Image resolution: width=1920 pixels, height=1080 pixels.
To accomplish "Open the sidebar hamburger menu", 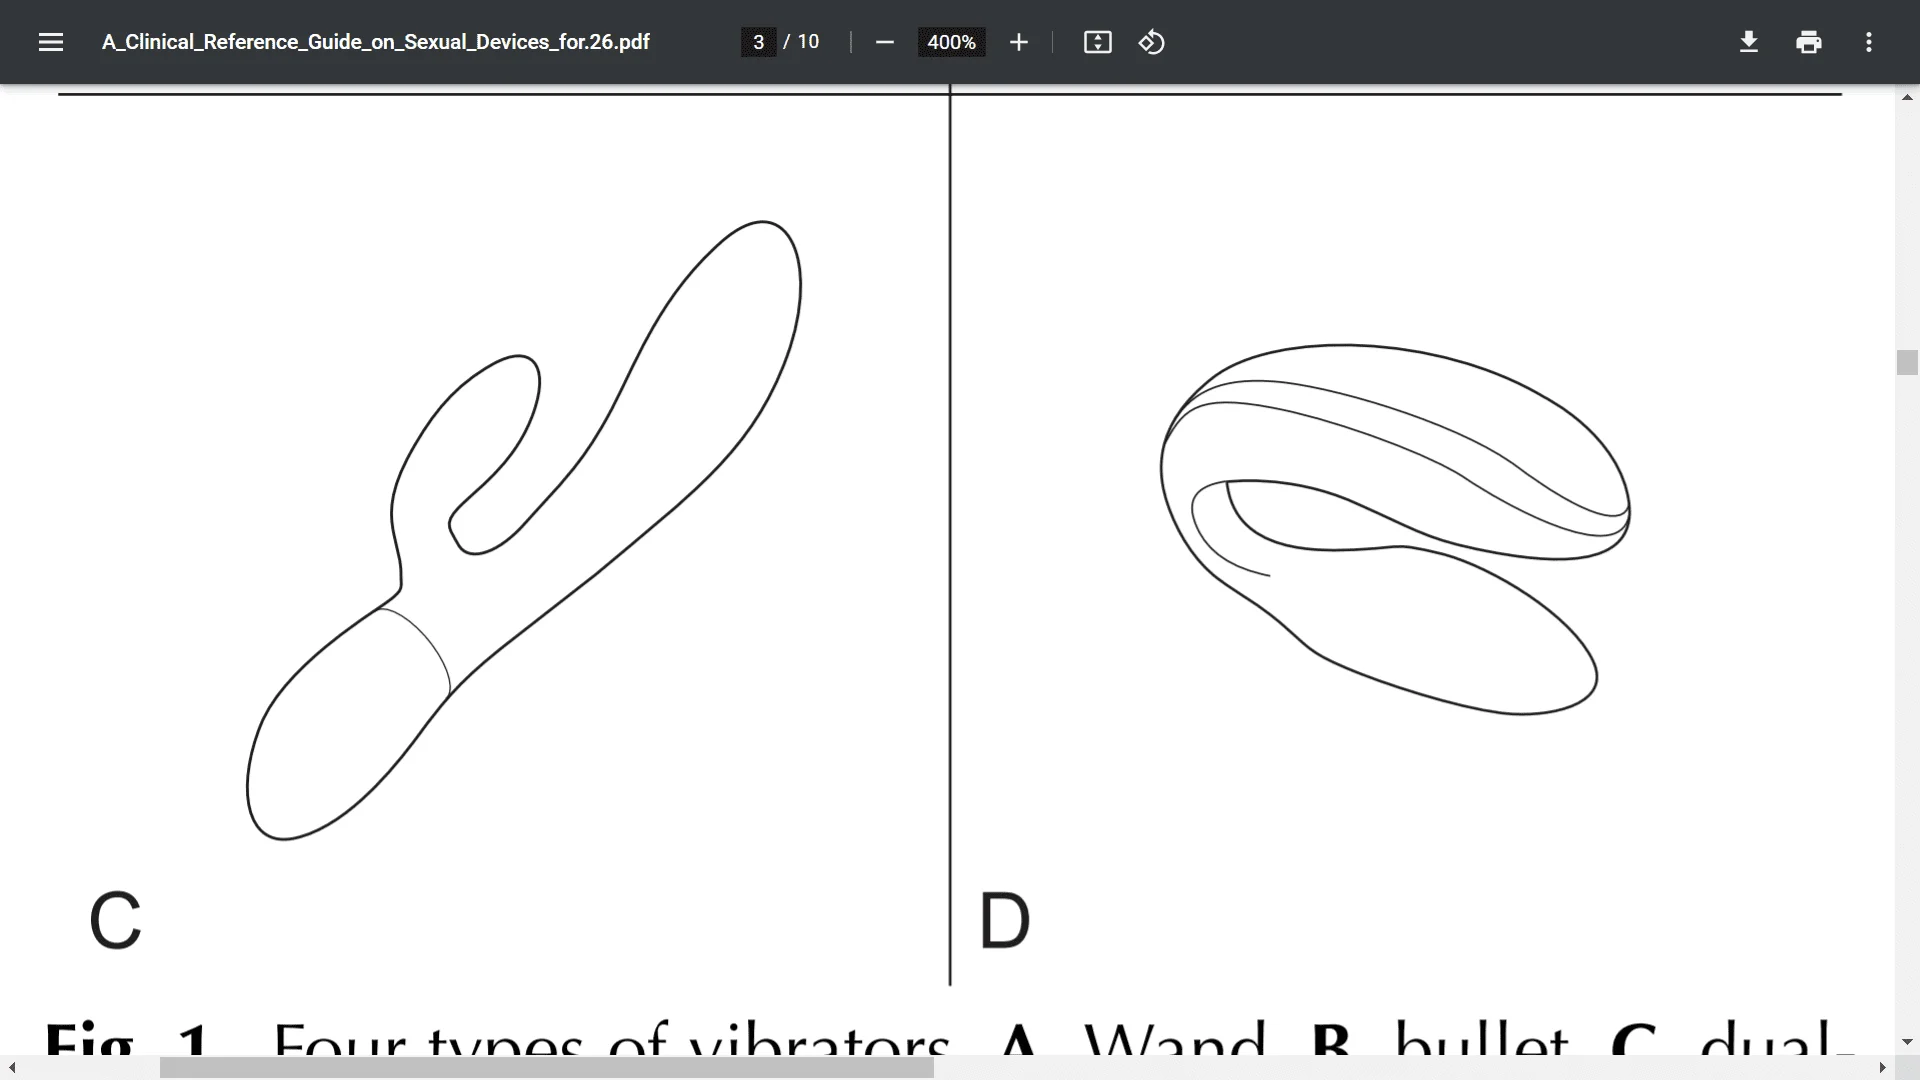I will [x=51, y=42].
